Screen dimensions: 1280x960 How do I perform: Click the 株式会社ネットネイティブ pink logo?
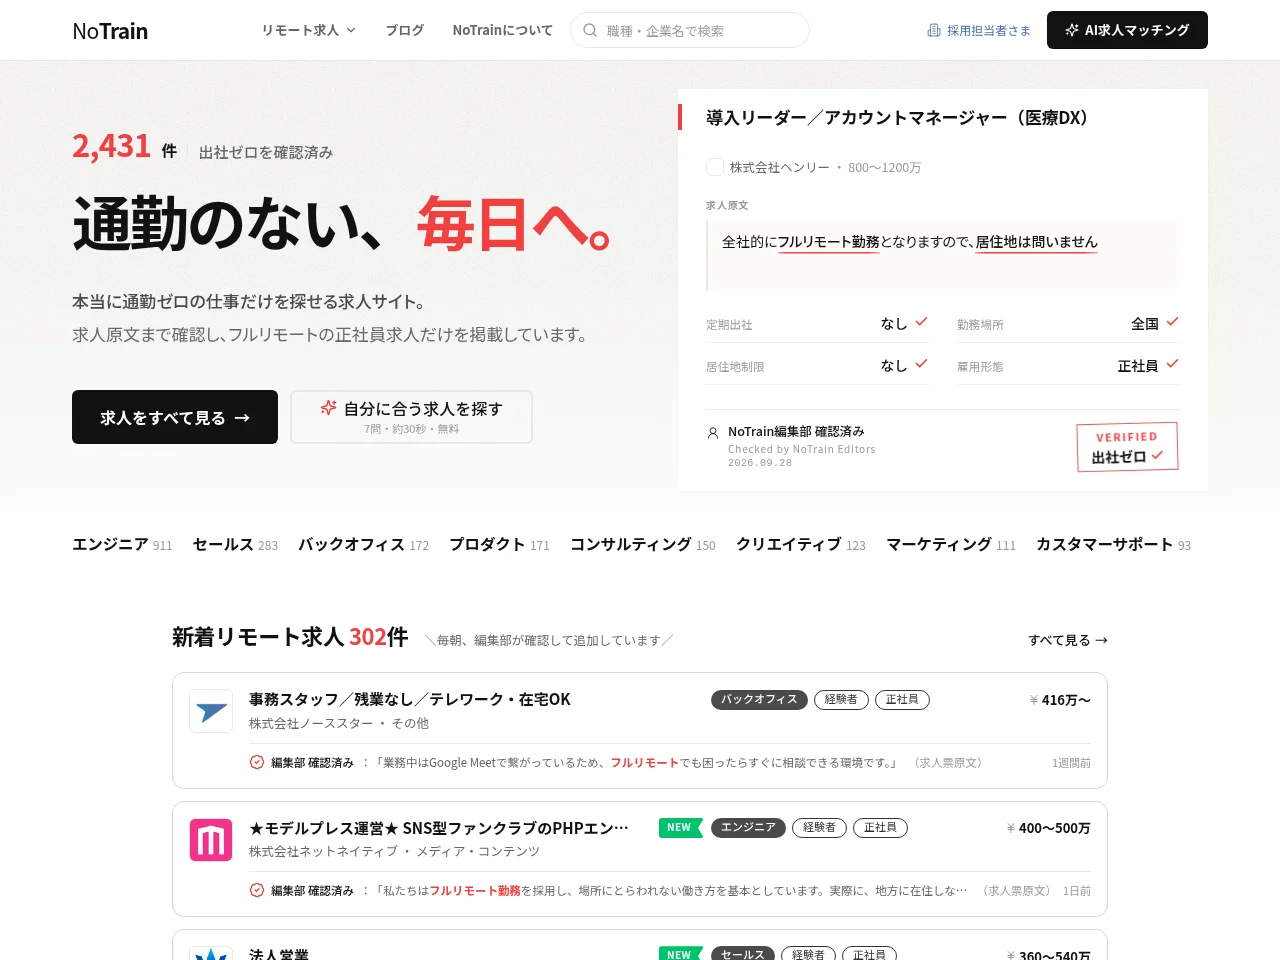[211, 840]
